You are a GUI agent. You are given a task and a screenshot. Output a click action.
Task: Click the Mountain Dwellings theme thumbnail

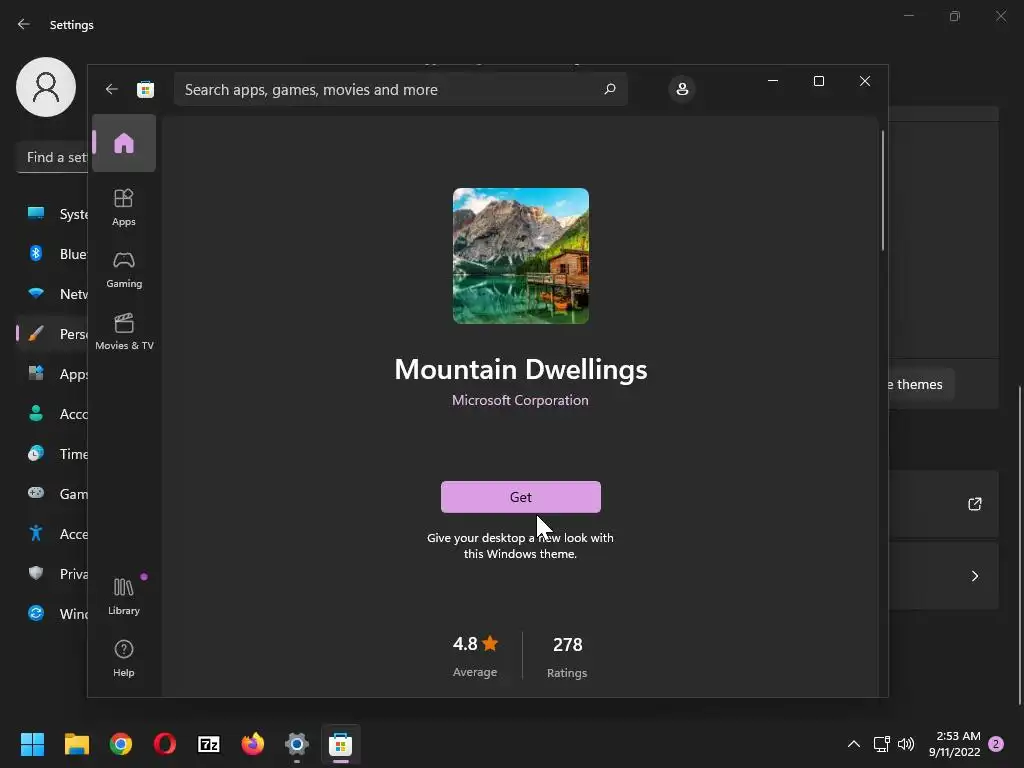[x=520, y=256]
